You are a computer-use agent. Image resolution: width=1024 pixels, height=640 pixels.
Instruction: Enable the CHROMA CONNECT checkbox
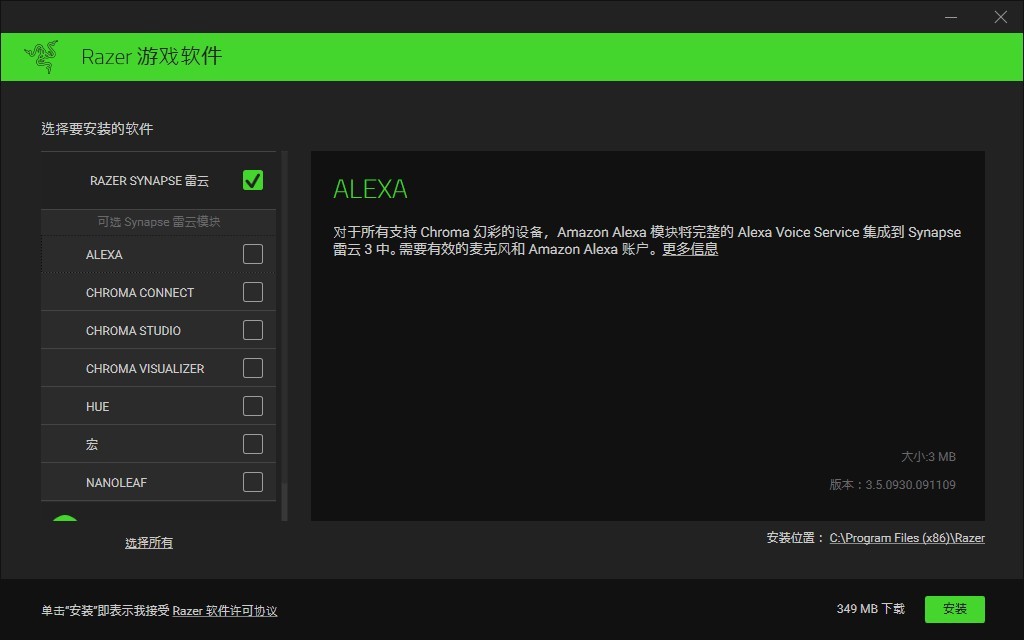(x=252, y=292)
